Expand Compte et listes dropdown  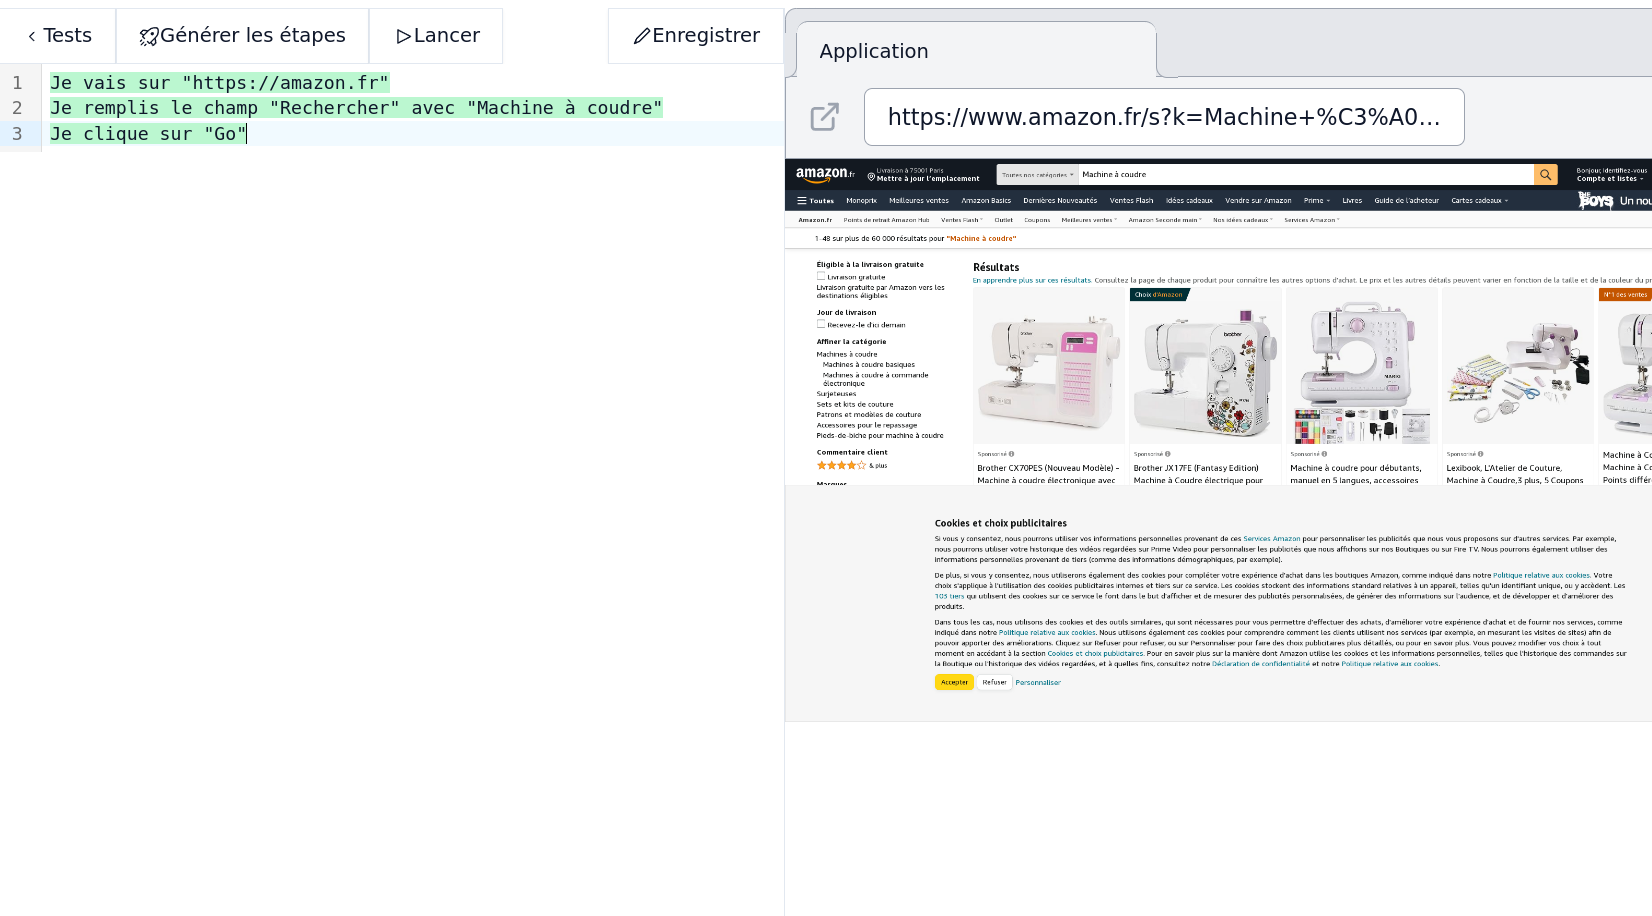(1611, 179)
